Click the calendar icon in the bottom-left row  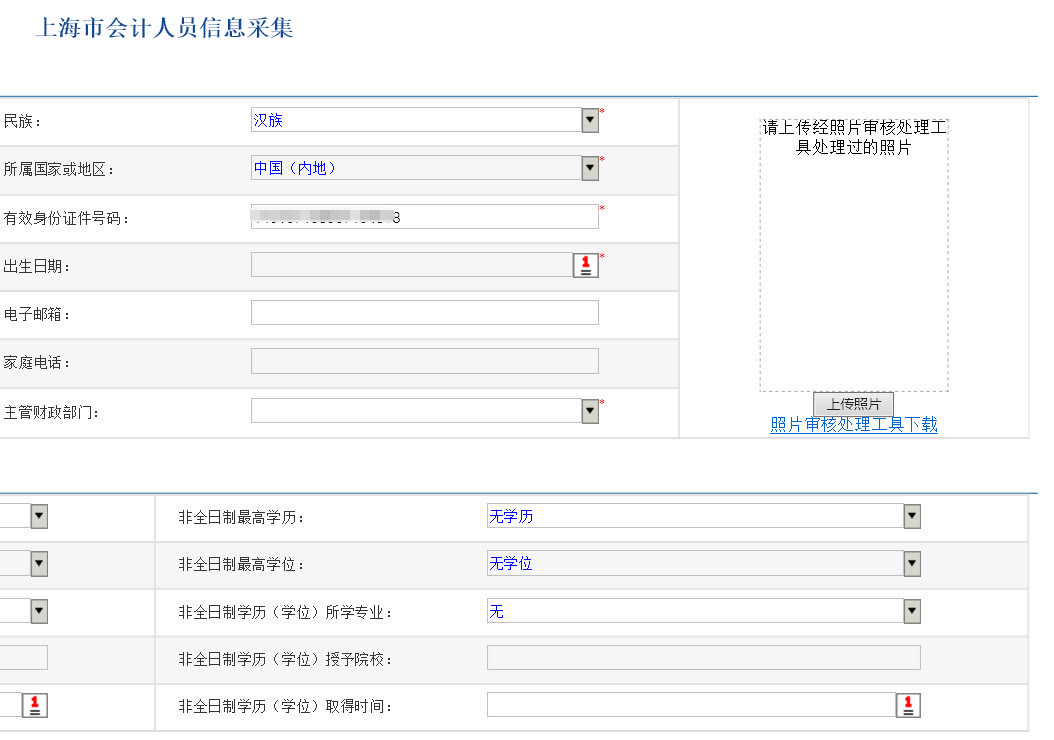pos(34,705)
